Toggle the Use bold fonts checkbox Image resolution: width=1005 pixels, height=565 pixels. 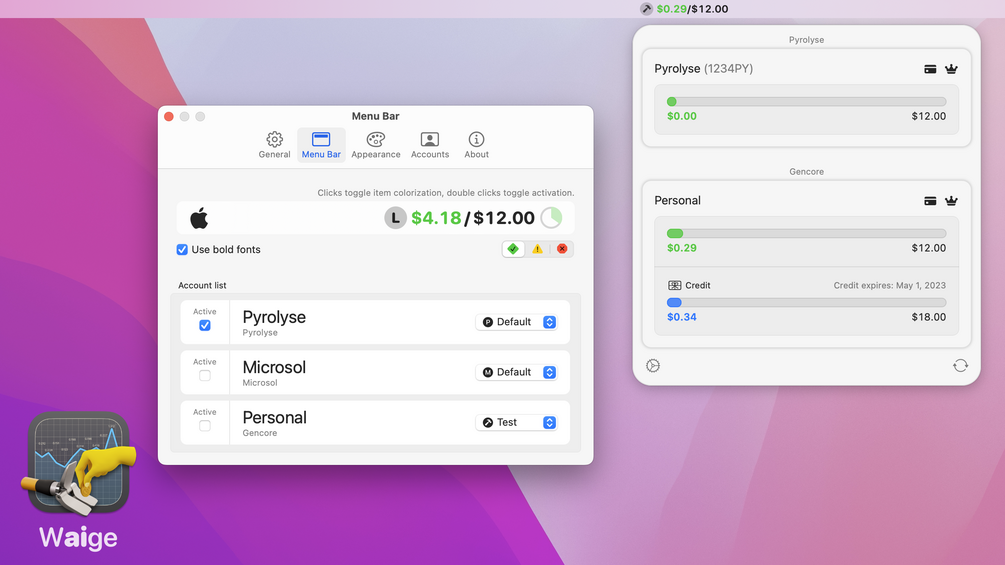pos(182,250)
